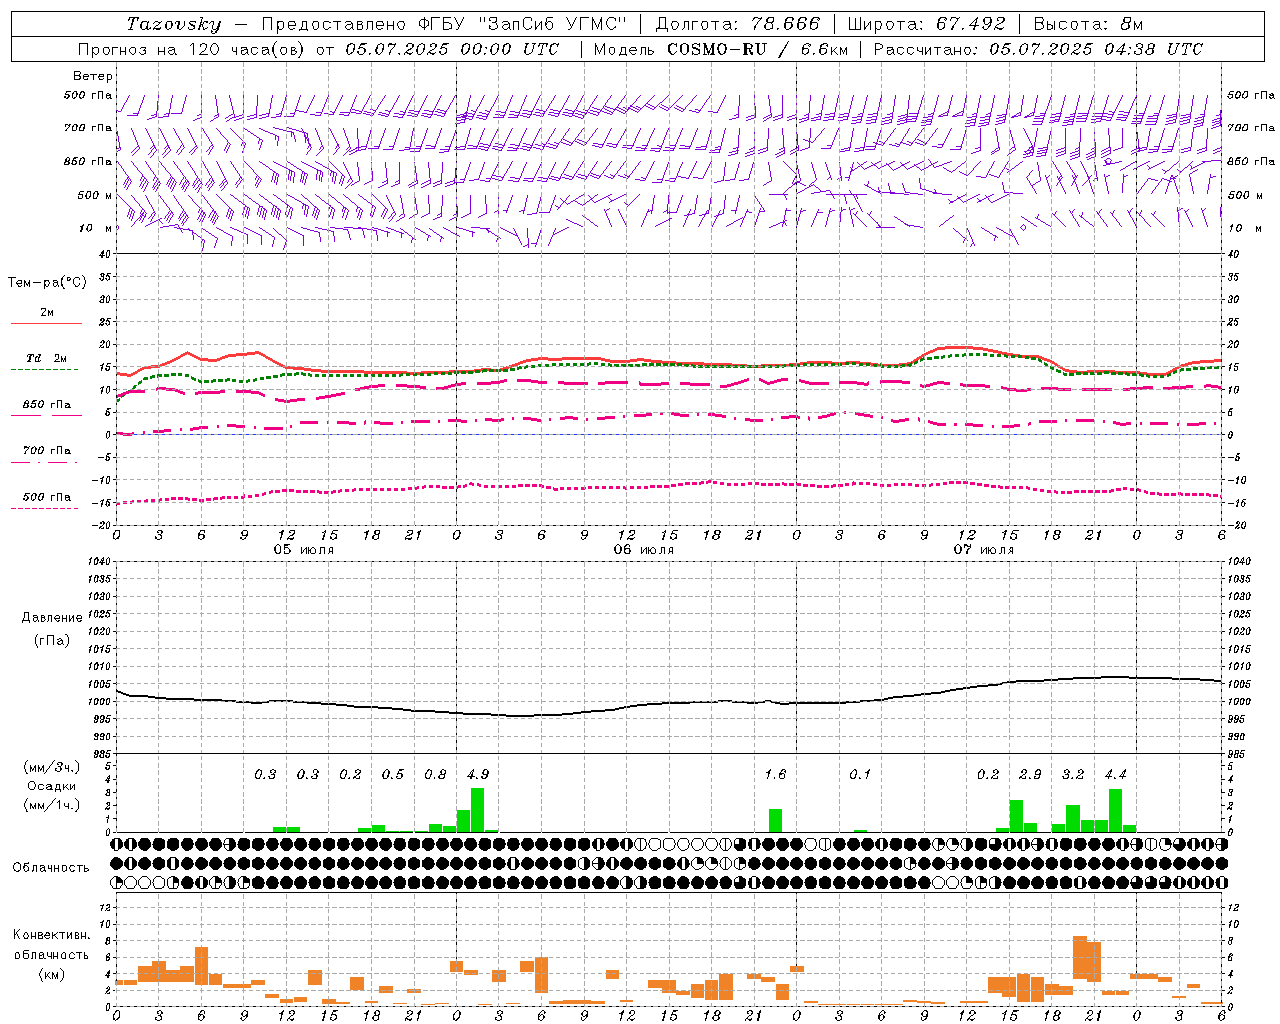Image resolution: width=1280 pixels, height=1024 pixels.
Task: Click the (мм/3ч.) precipitation unit label
Action: point(52,767)
